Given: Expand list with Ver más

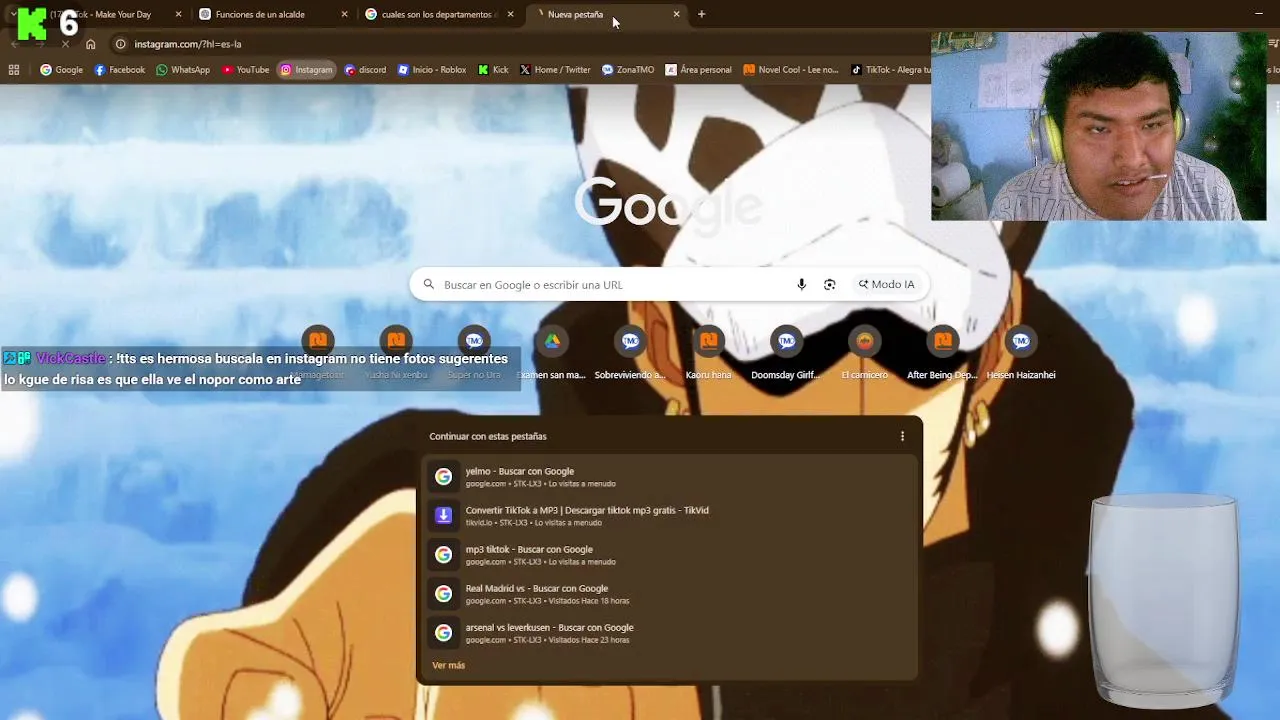Looking at the screenshot, I should click(448, 665).
